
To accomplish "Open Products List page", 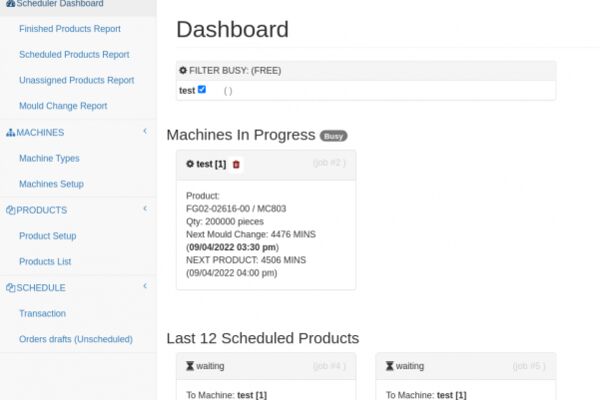I will point(45,261).
